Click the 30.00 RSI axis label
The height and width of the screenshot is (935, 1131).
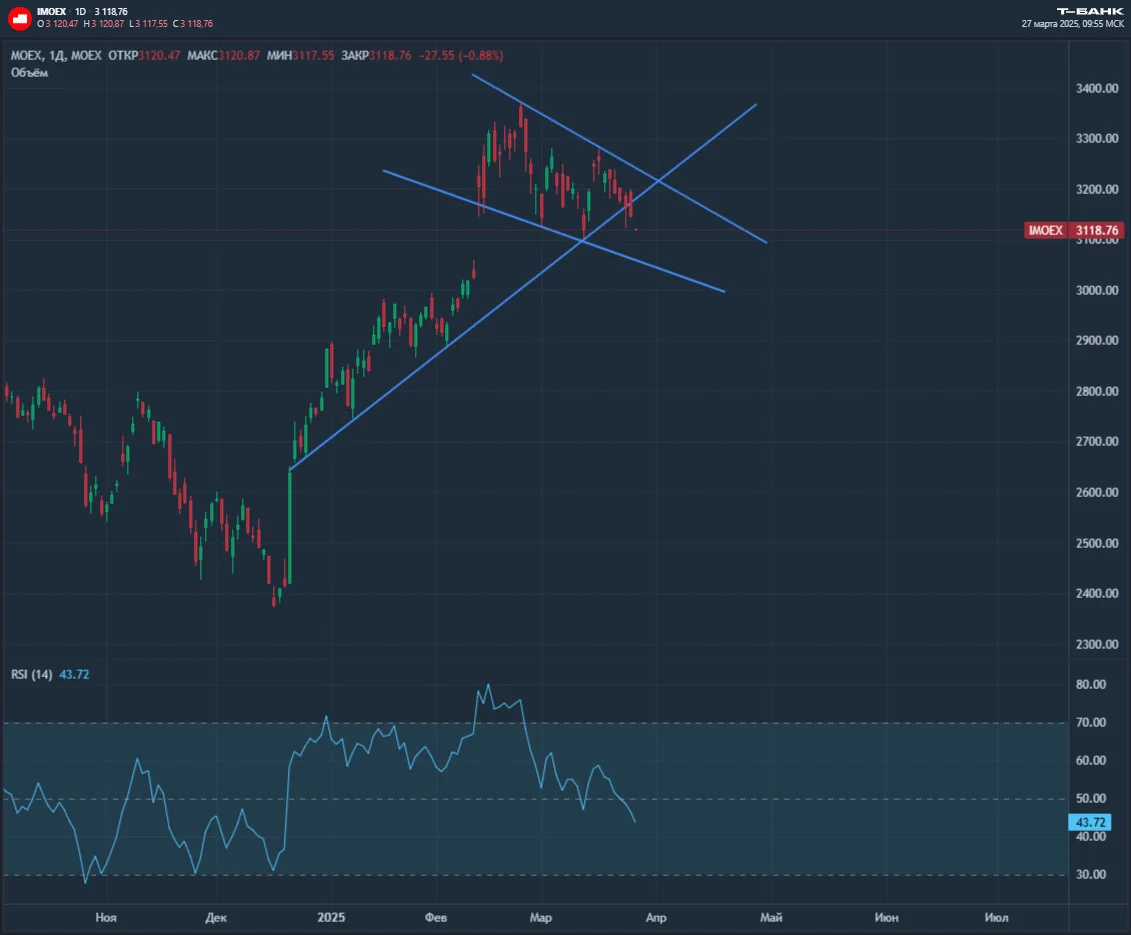coord(1091,874)
